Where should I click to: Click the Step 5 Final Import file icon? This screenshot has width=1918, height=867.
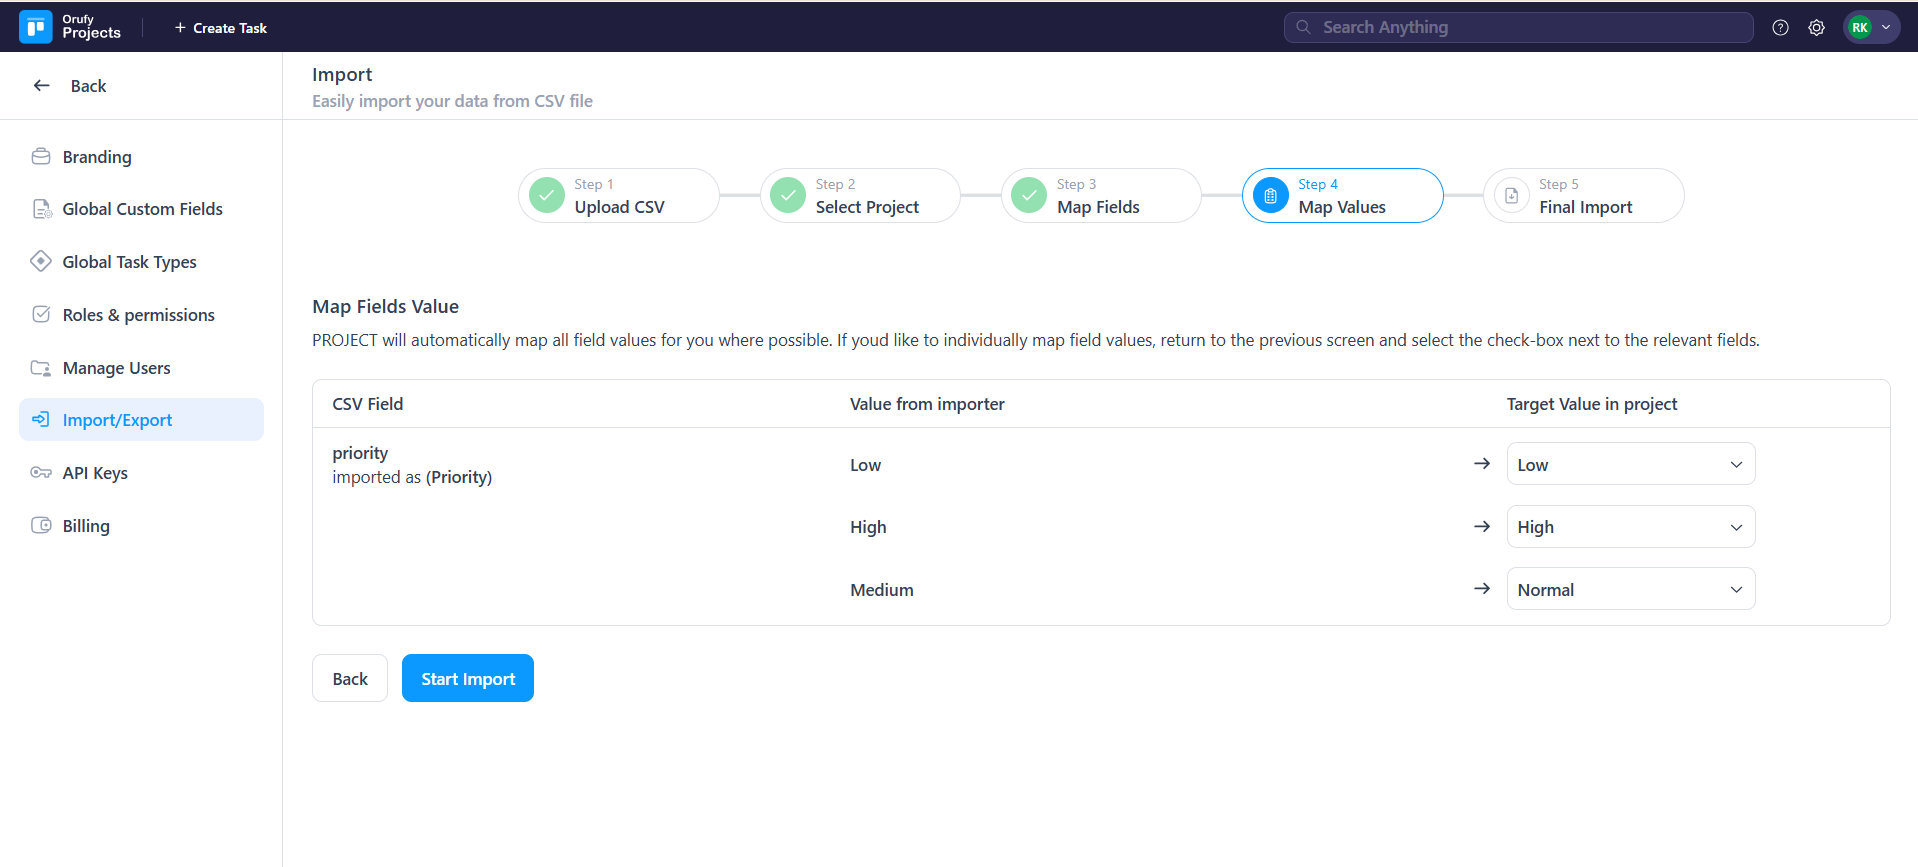[x=1511, y=196]
